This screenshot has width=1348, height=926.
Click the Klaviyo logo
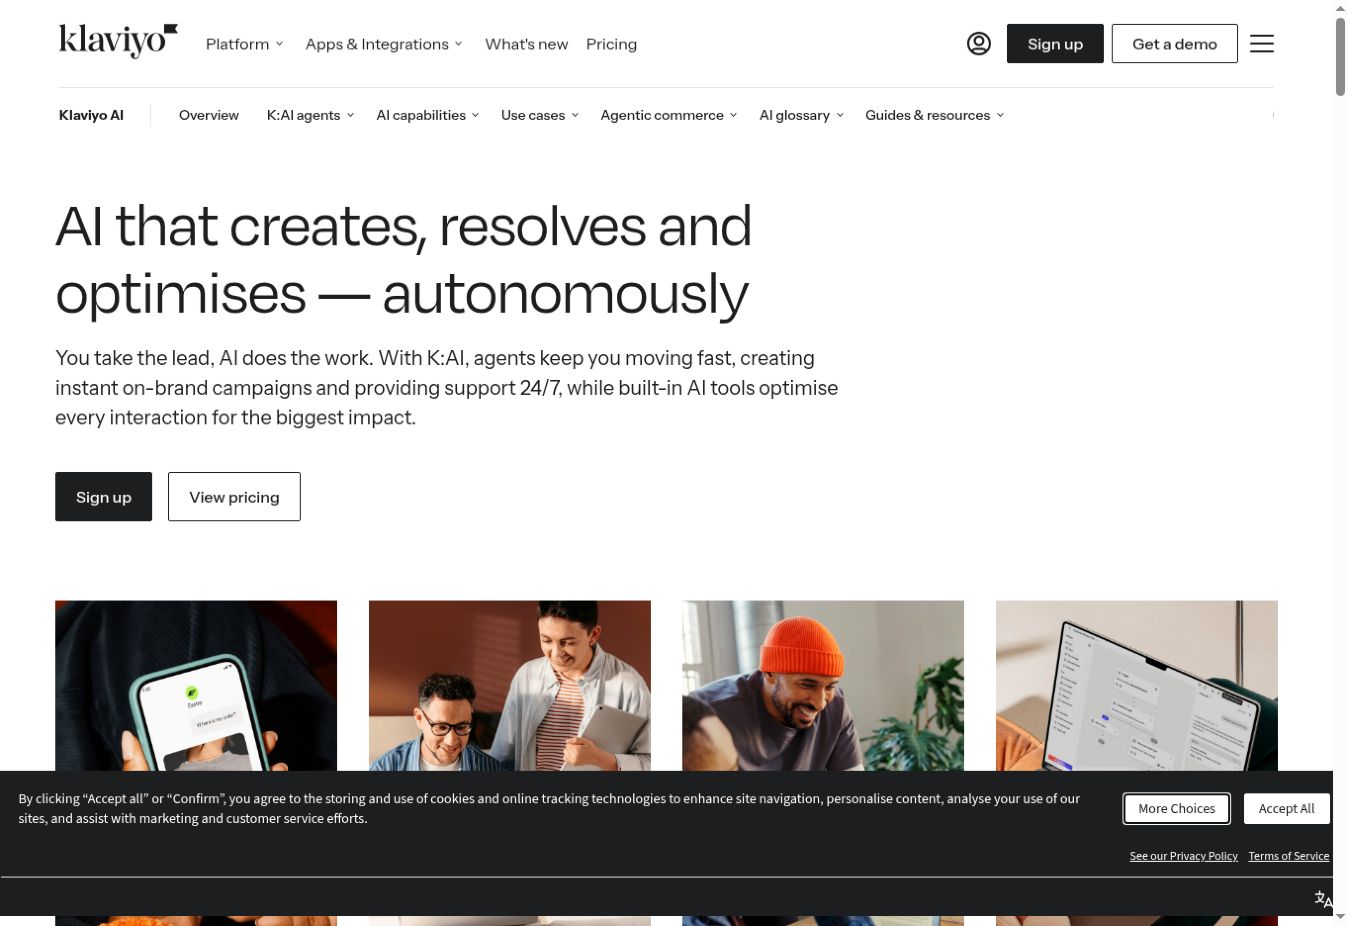click(x=118, y=42)
